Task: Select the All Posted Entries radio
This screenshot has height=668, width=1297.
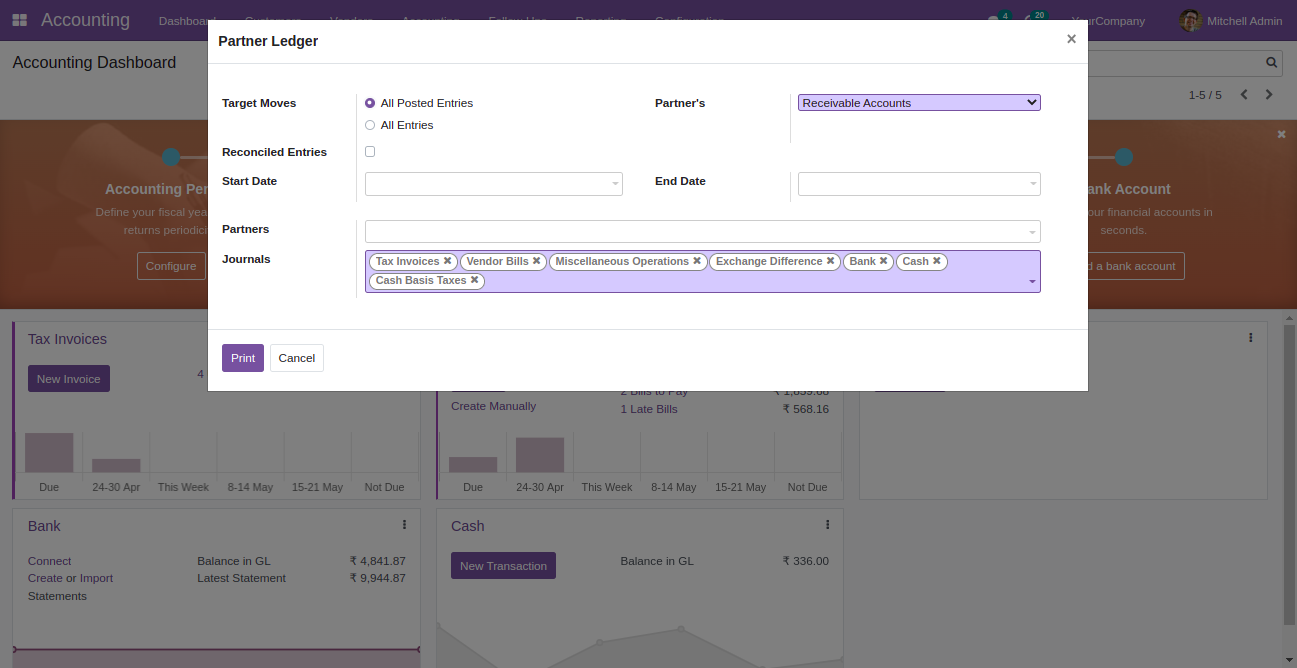Action: [x=370, y=103]
